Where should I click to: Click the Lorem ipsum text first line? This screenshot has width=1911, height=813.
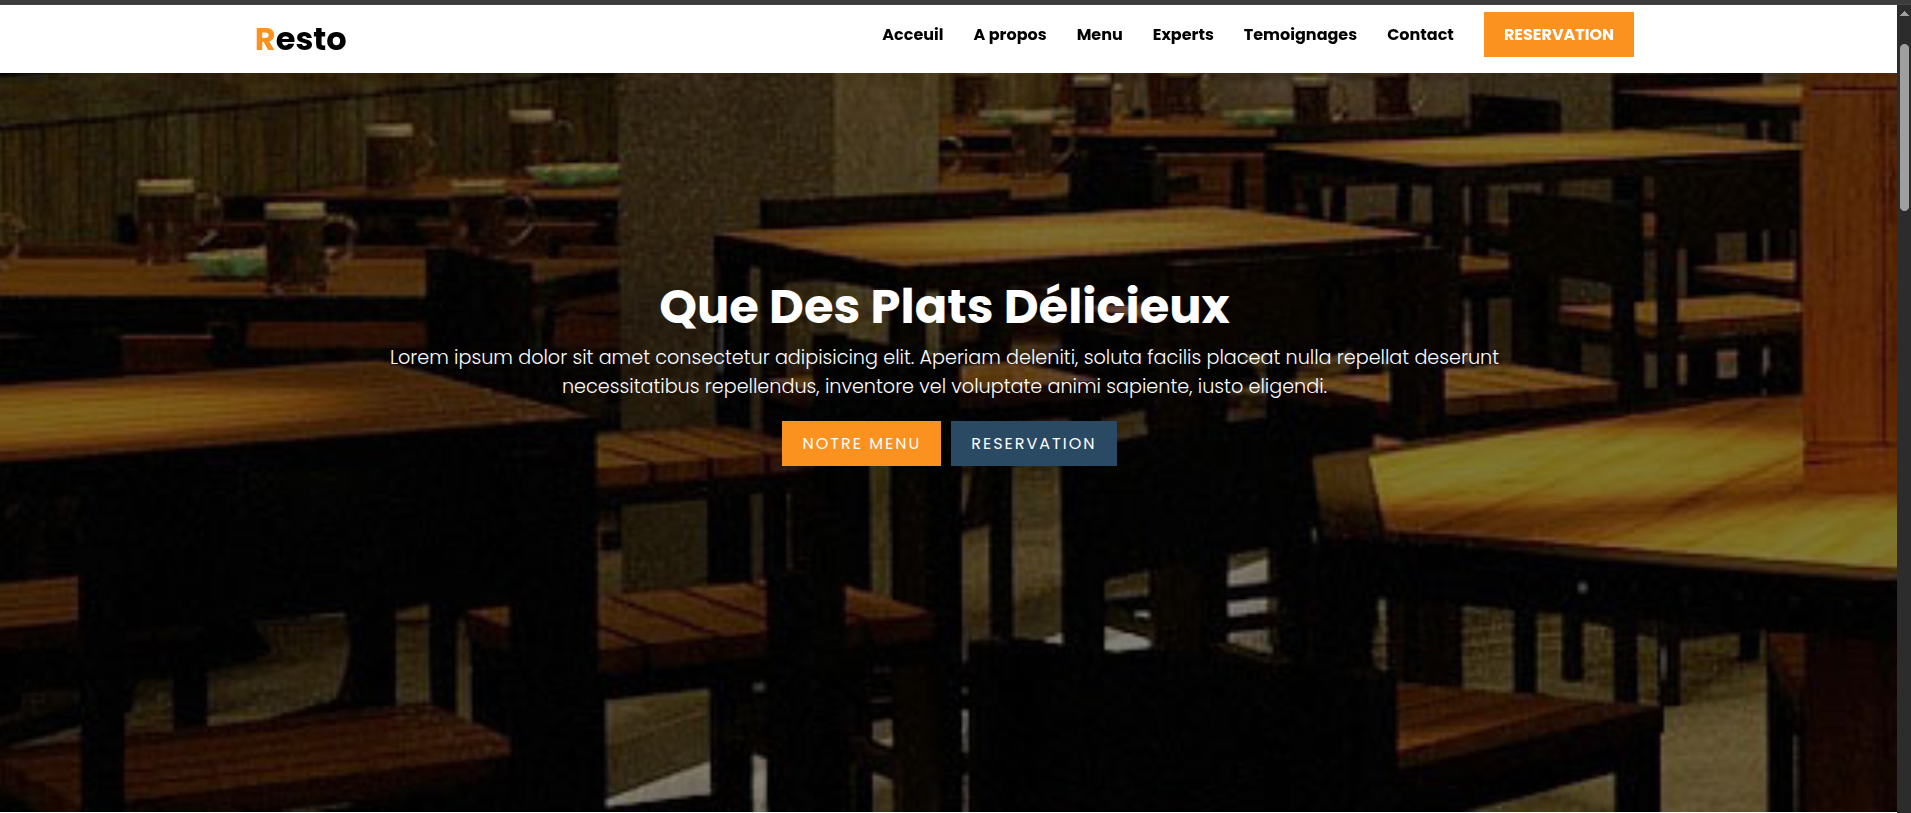coord(944,357)
